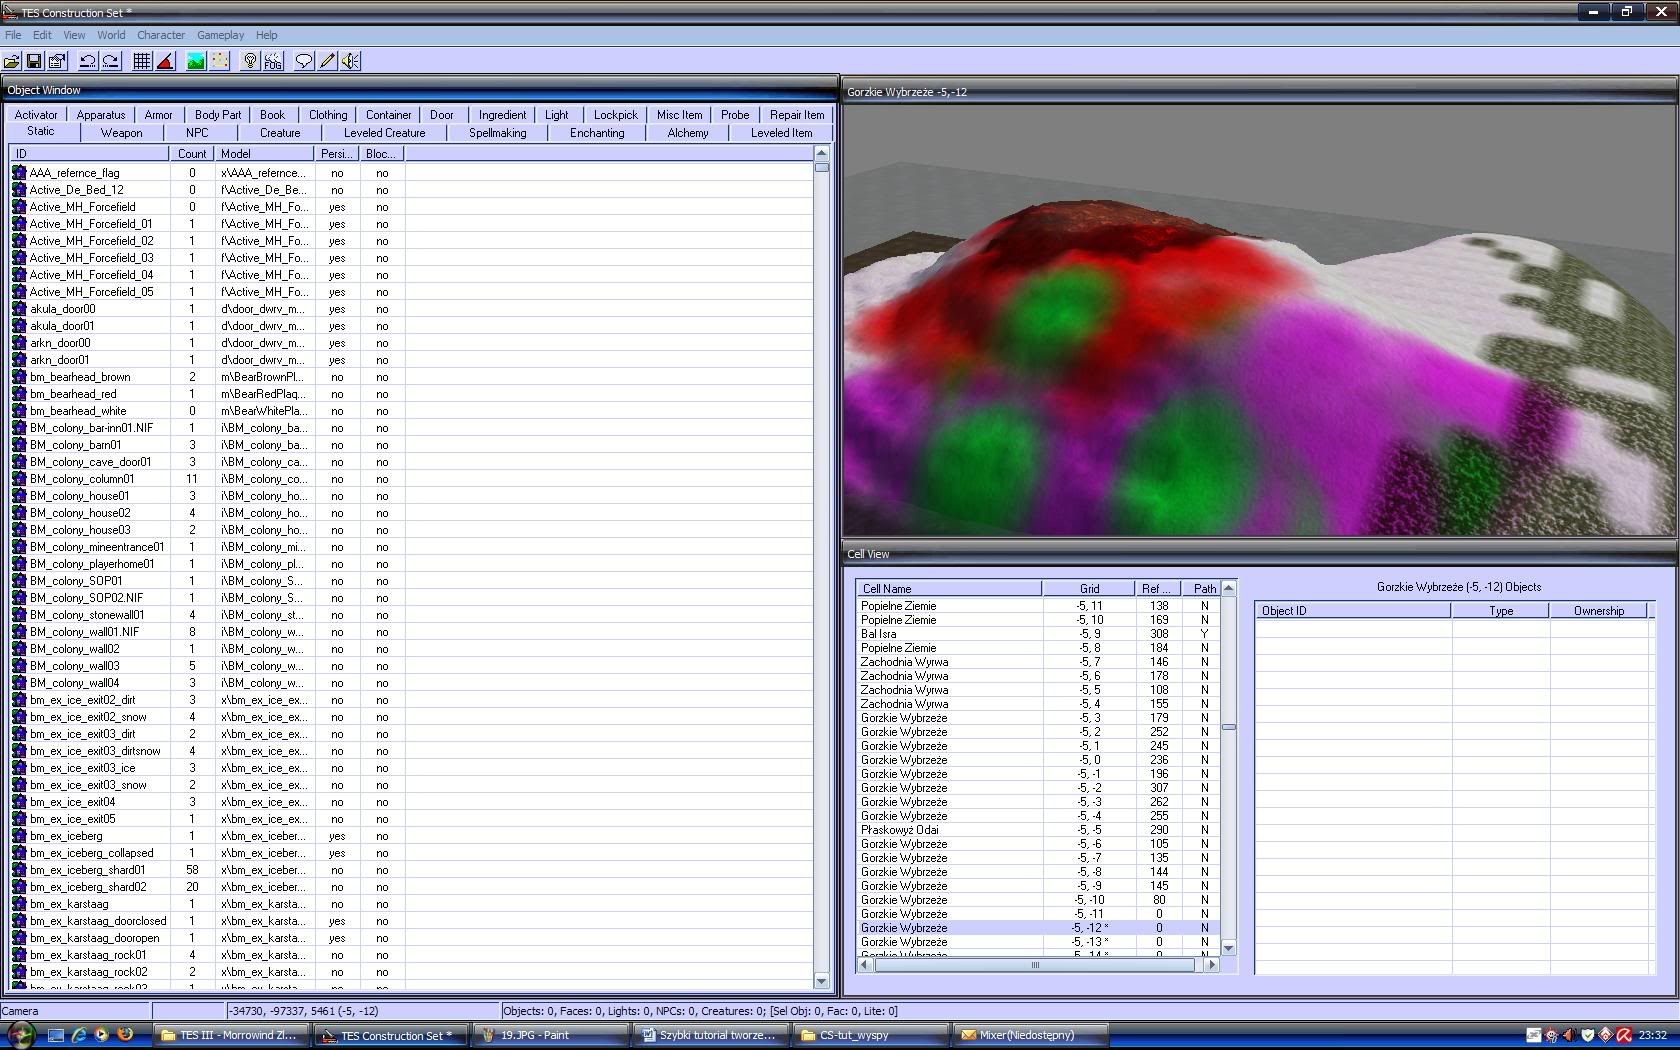Switch to the Door tab

pyautogui.click(x=442, y=115)
